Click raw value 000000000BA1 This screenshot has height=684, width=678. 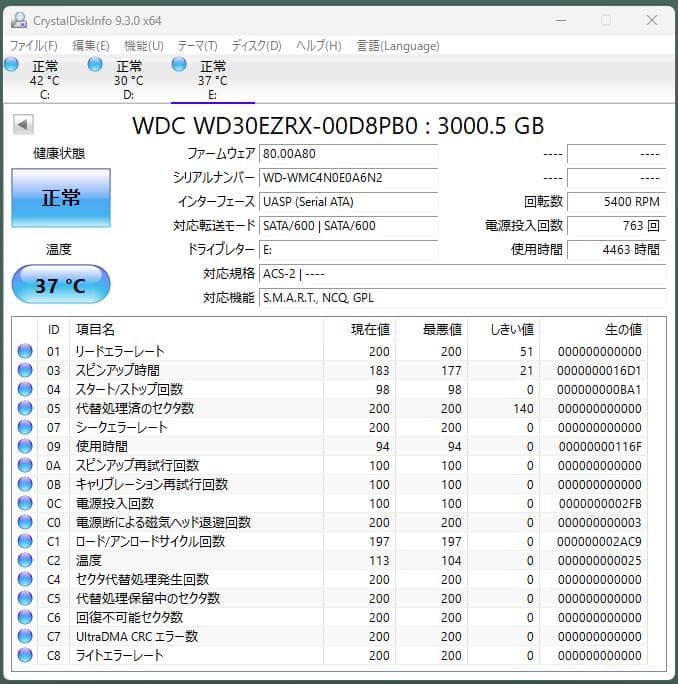pos(599,390)
